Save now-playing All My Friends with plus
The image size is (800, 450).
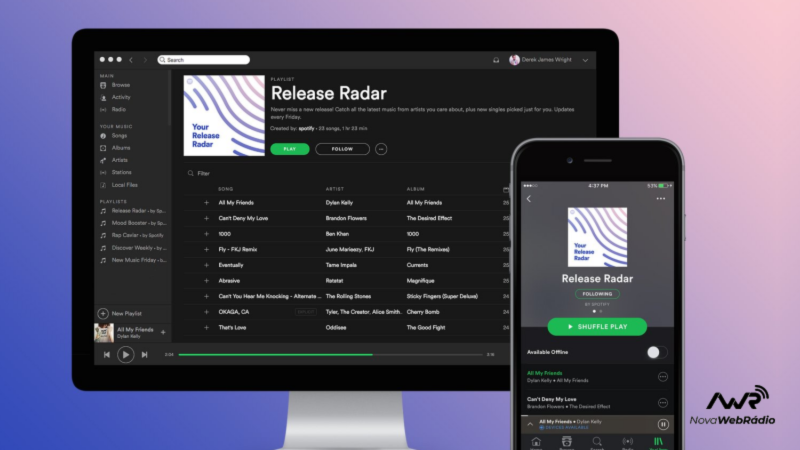tap(163, 333)
